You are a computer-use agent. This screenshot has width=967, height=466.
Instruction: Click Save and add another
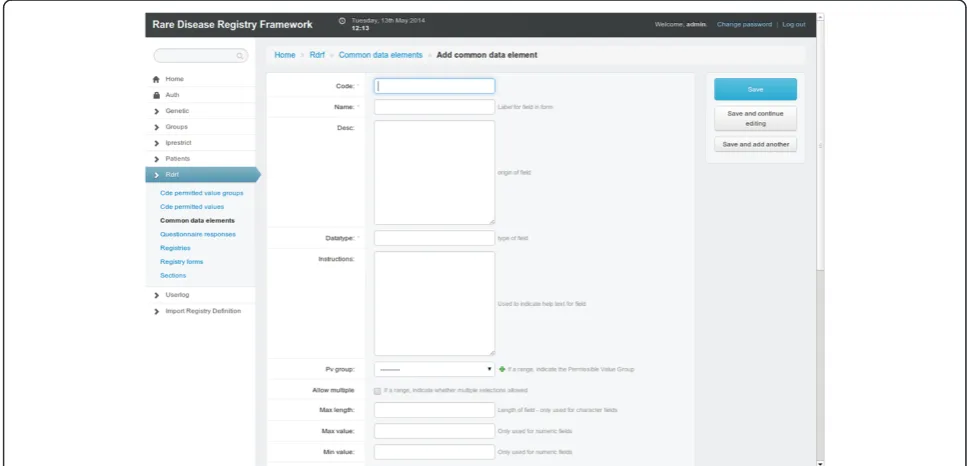[x=755, y=144]
